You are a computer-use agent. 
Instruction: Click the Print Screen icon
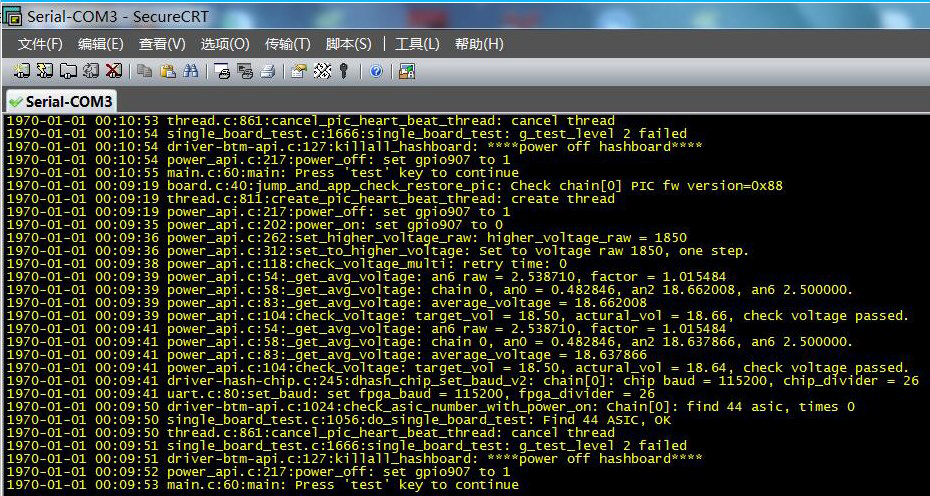(222, 72)
